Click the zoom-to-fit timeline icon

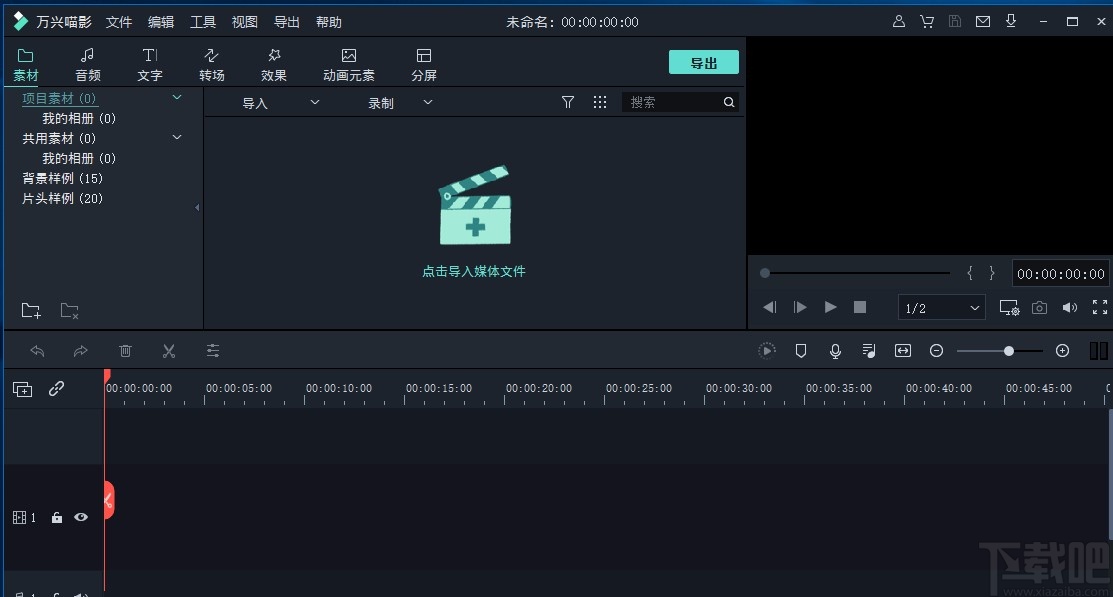(903, 351)
